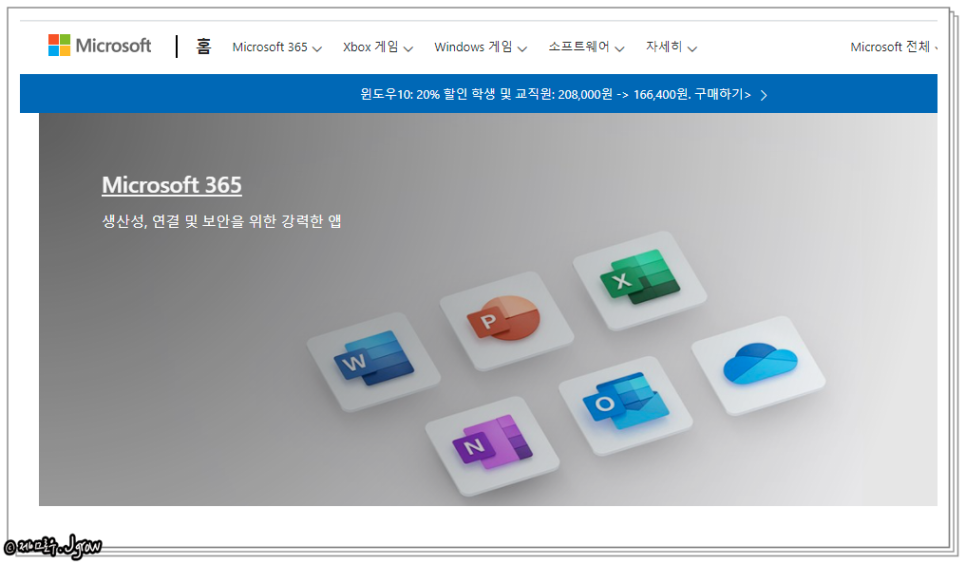Click the Excel app icon
Screen dimensions: 966x564
(641, 277)
